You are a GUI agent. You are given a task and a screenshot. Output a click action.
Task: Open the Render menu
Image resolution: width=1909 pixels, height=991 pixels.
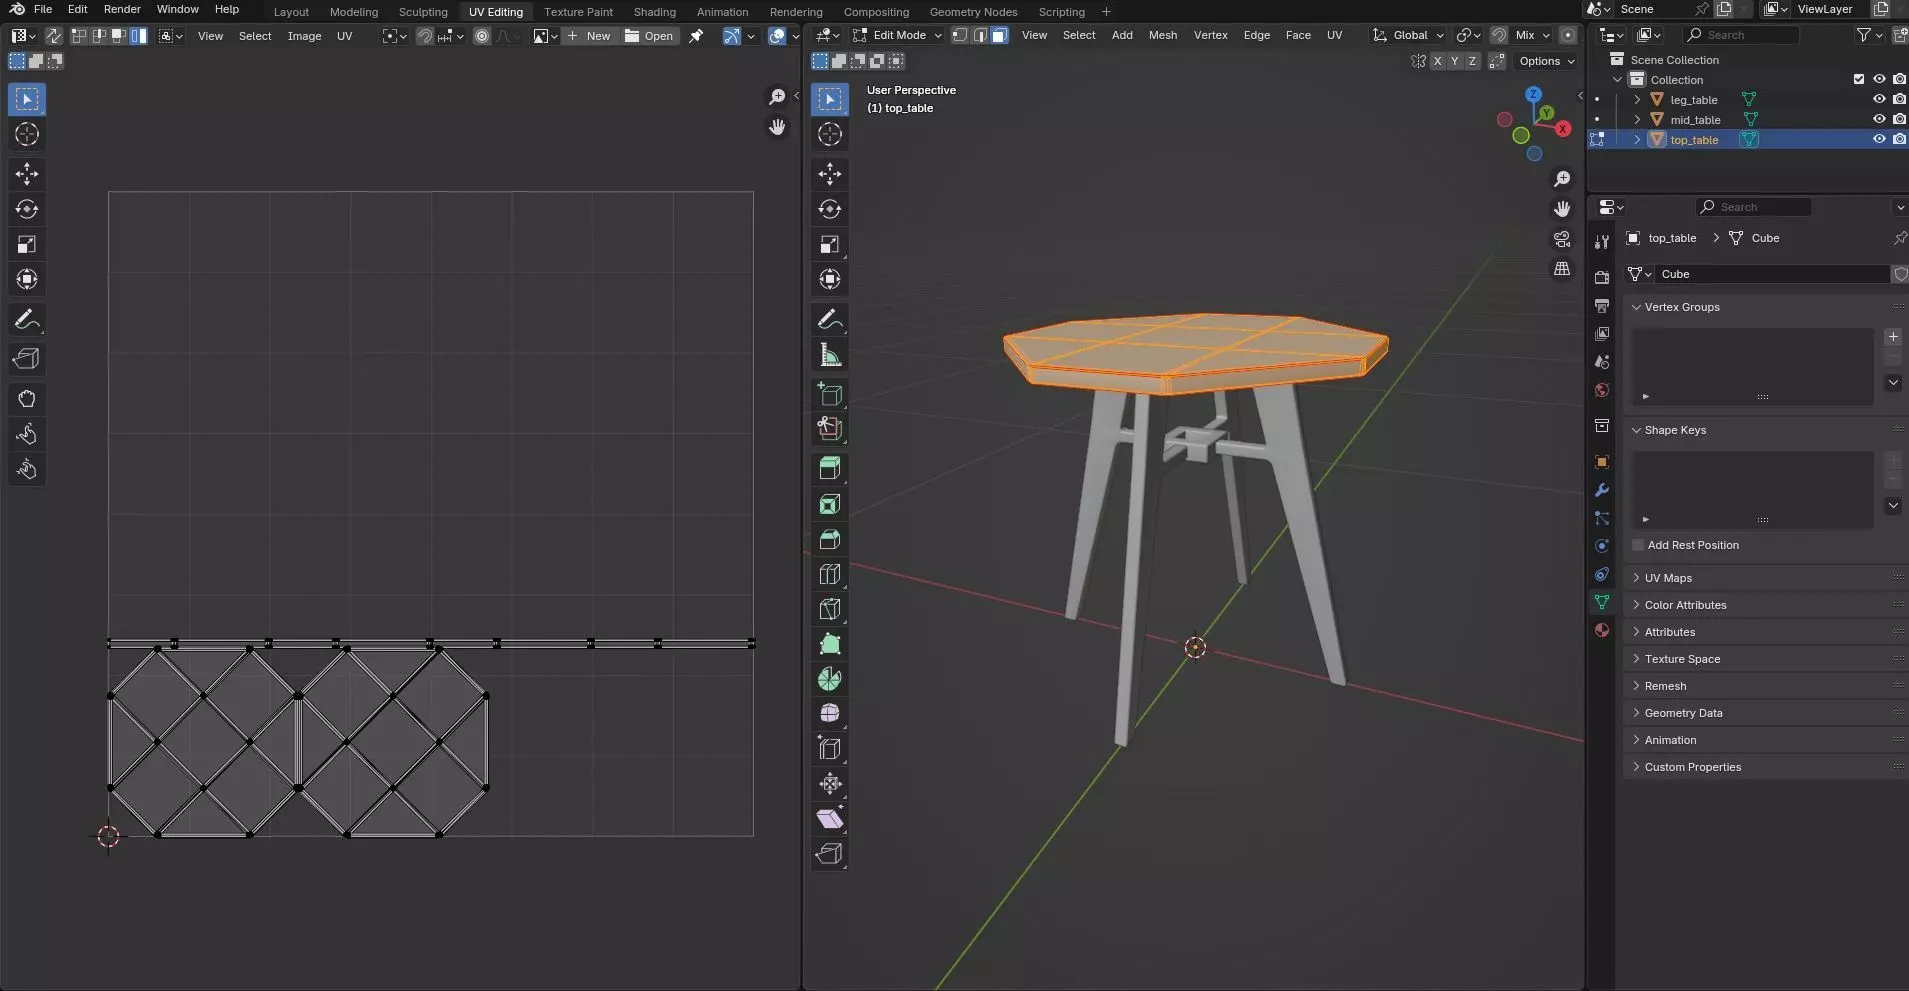[x=122, y=9]
